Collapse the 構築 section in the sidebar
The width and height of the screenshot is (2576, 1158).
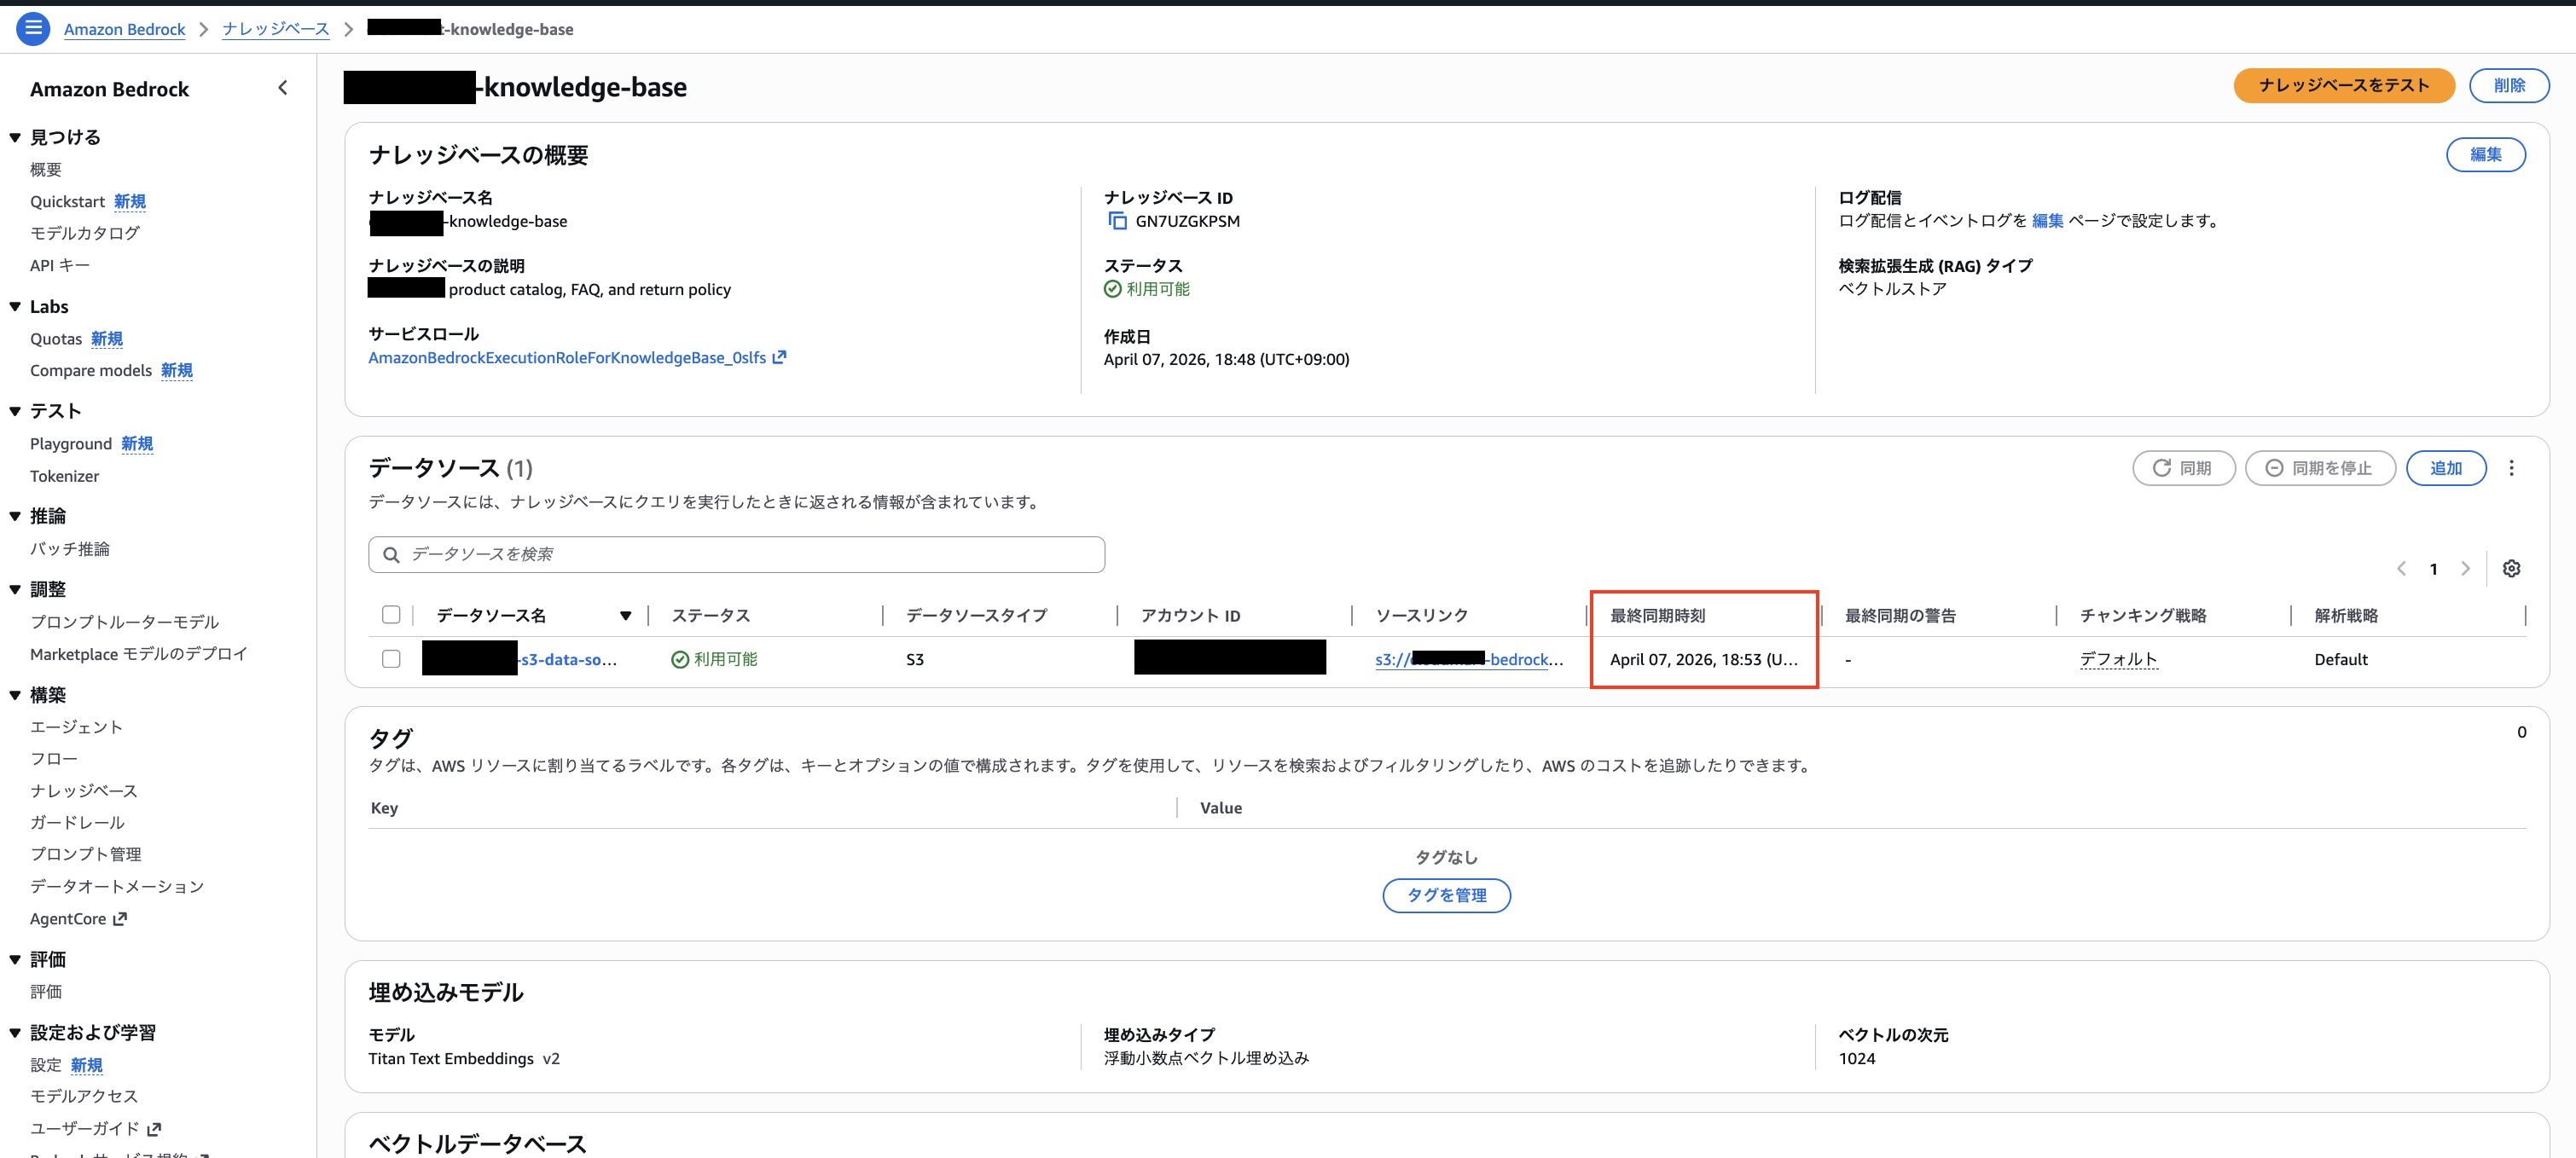15,693
